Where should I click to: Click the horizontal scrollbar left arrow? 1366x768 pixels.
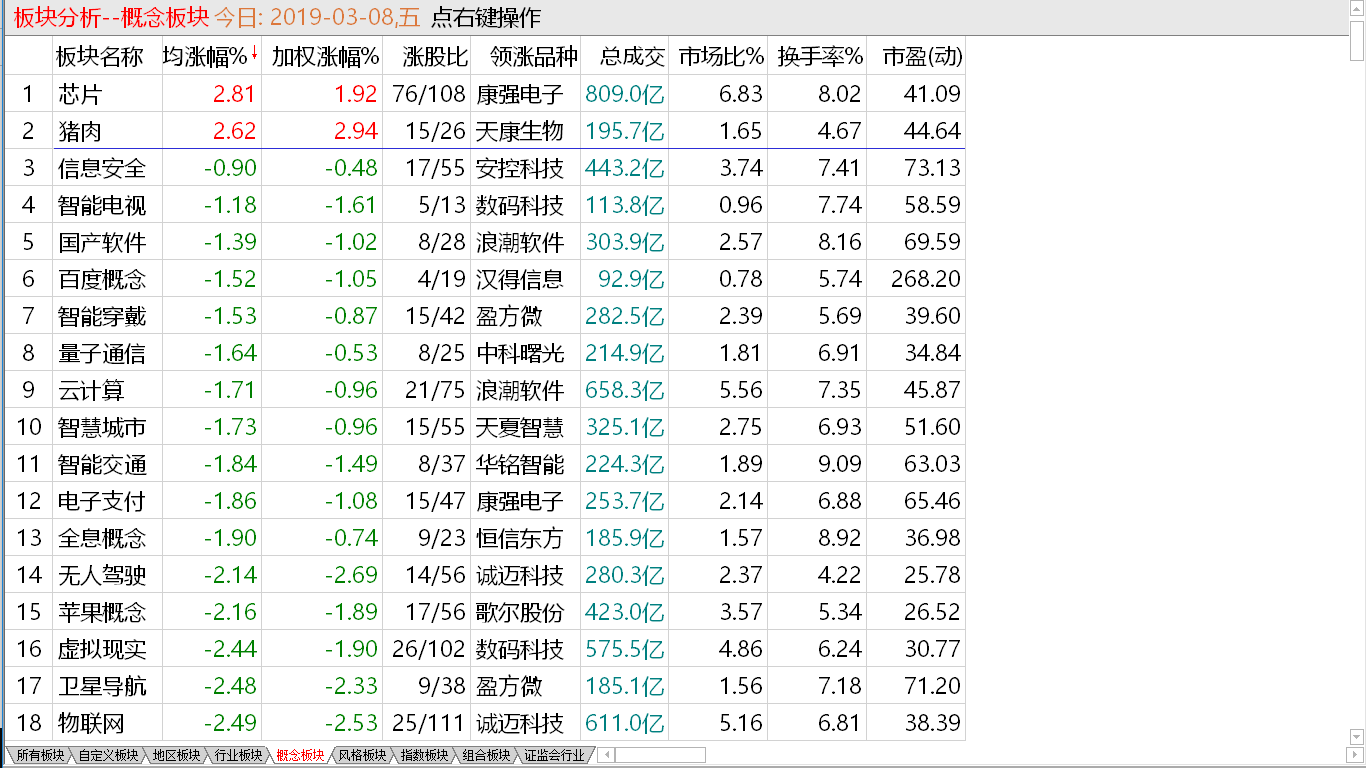pyautogui.click(x=607, y=755)
